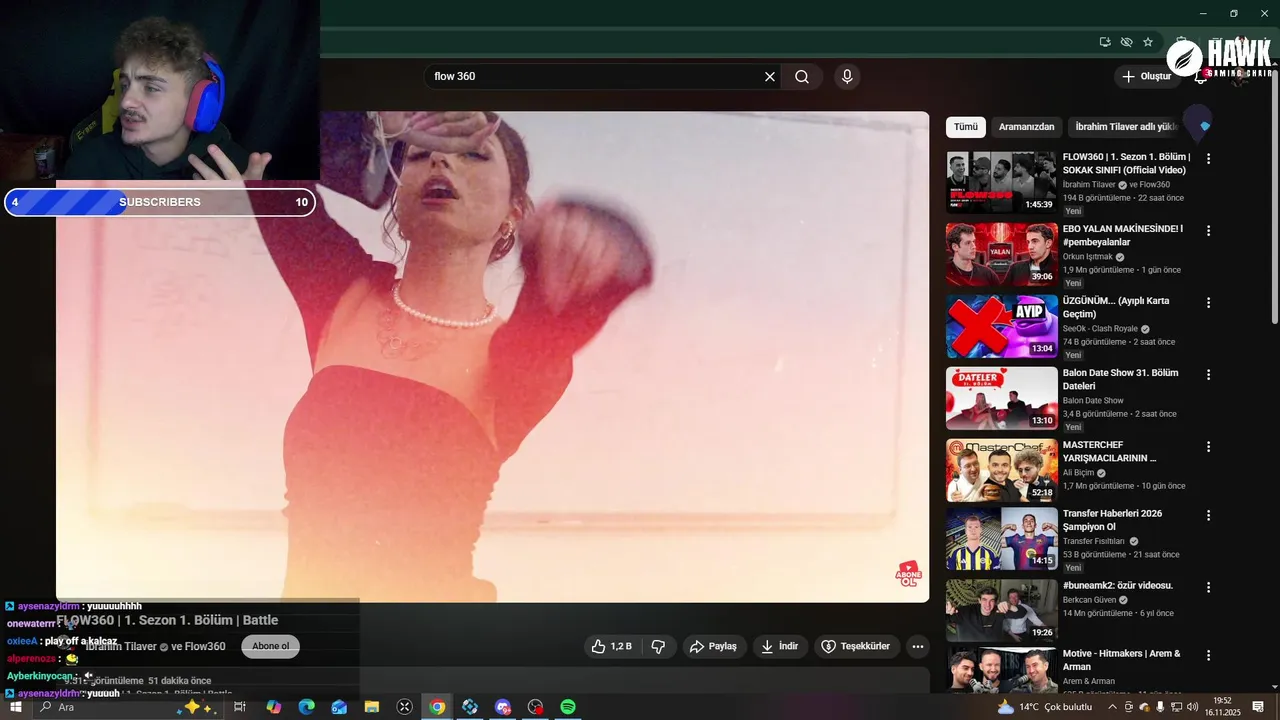
Task: Open options menu for #buneamk2 video
Action: point(1208,588)
